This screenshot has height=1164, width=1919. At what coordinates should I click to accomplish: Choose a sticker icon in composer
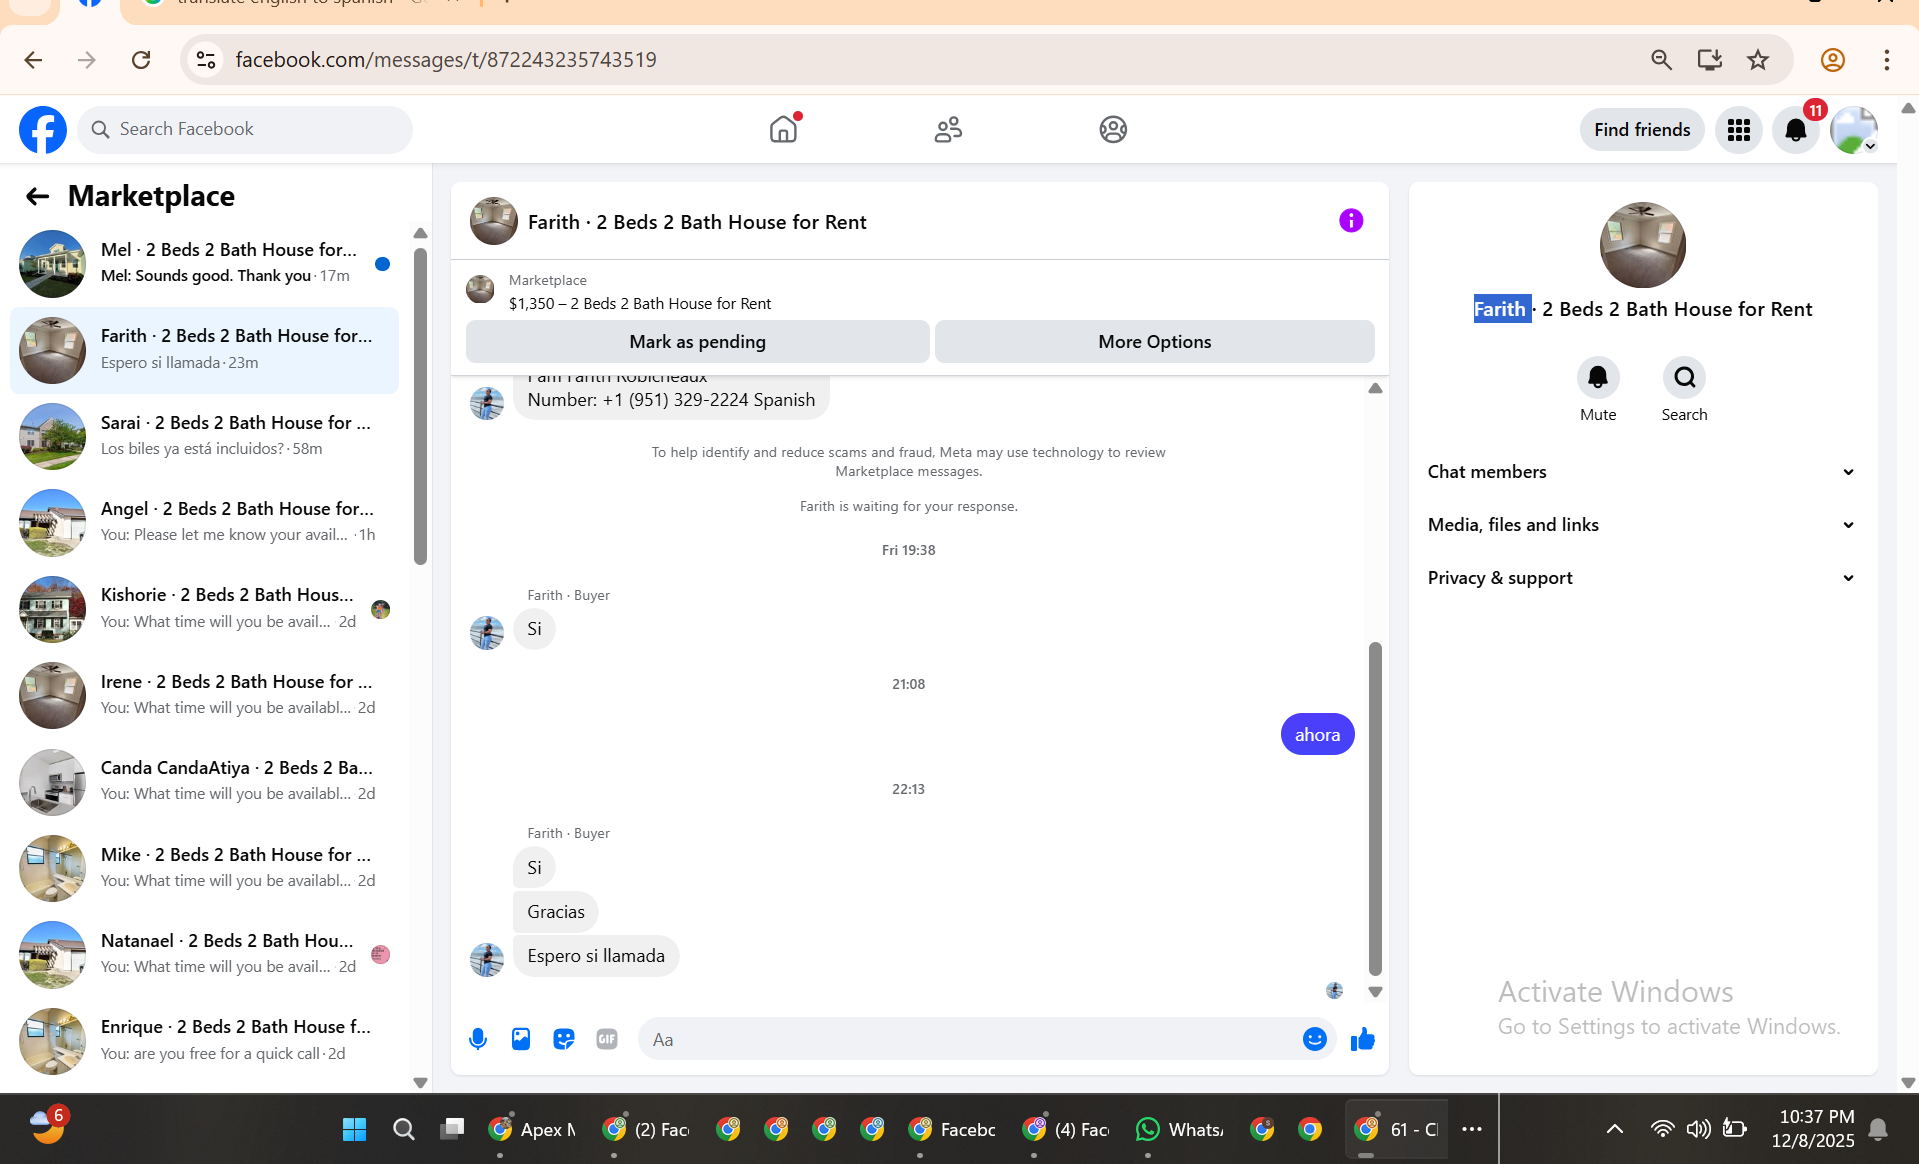[564, 1039]
